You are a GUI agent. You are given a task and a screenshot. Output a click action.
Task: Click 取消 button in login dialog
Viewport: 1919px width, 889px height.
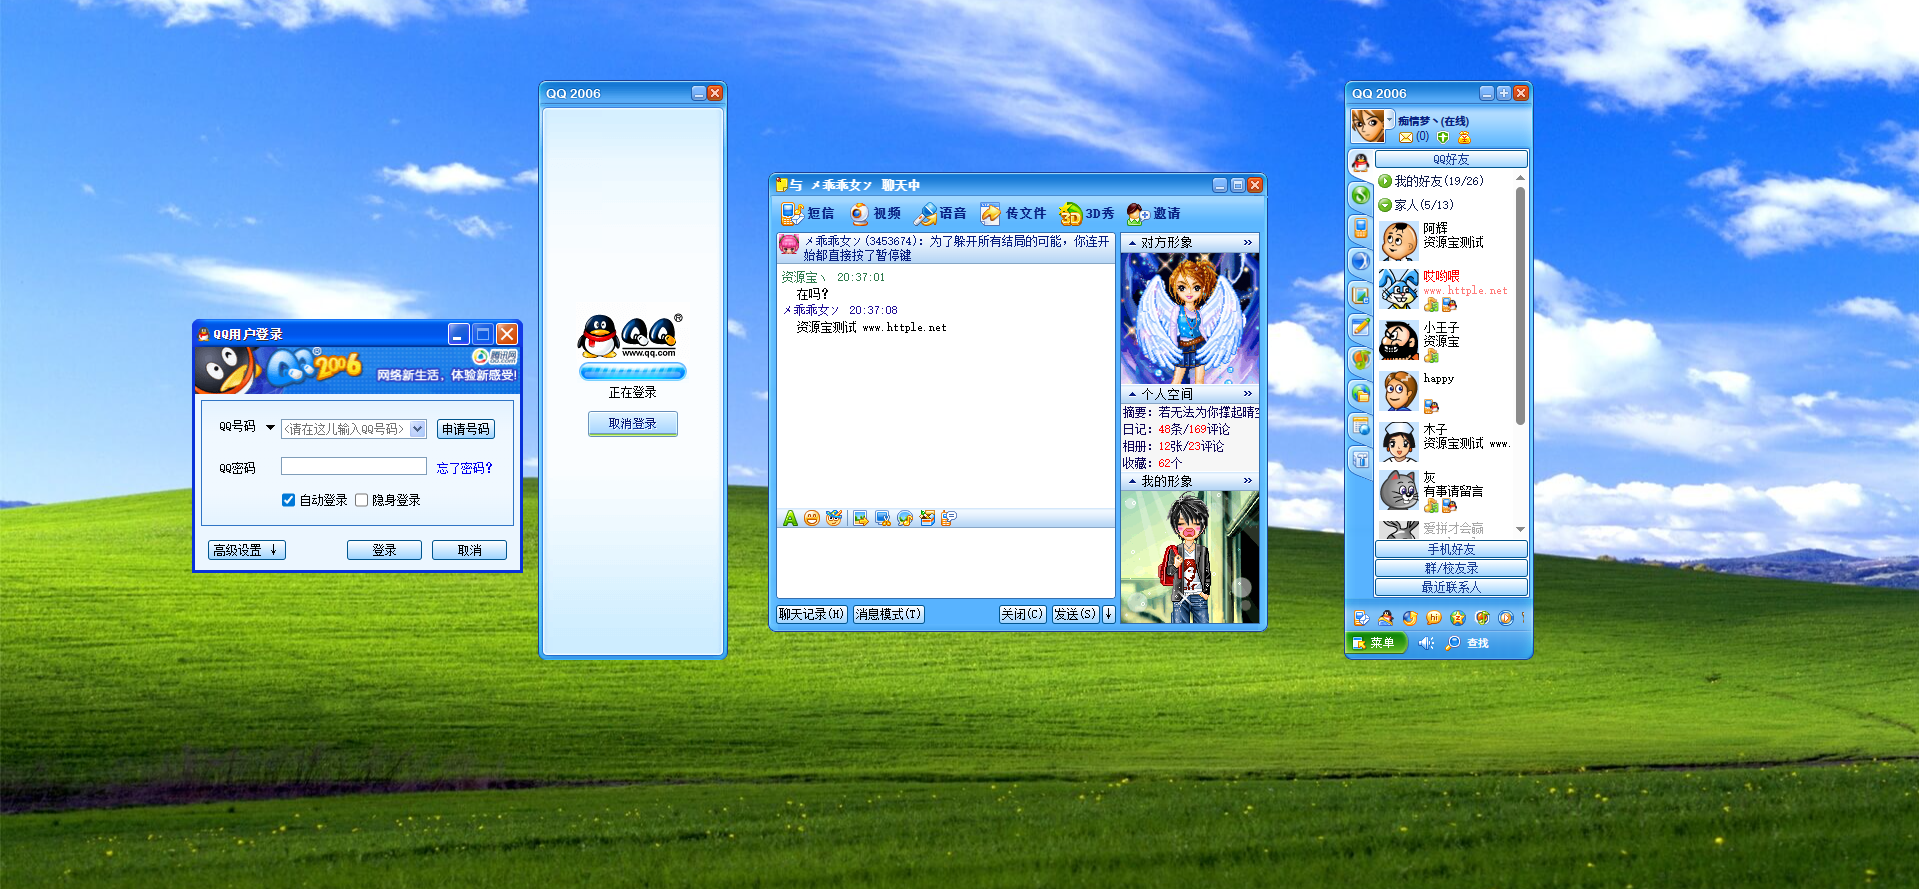coord(469,550)
